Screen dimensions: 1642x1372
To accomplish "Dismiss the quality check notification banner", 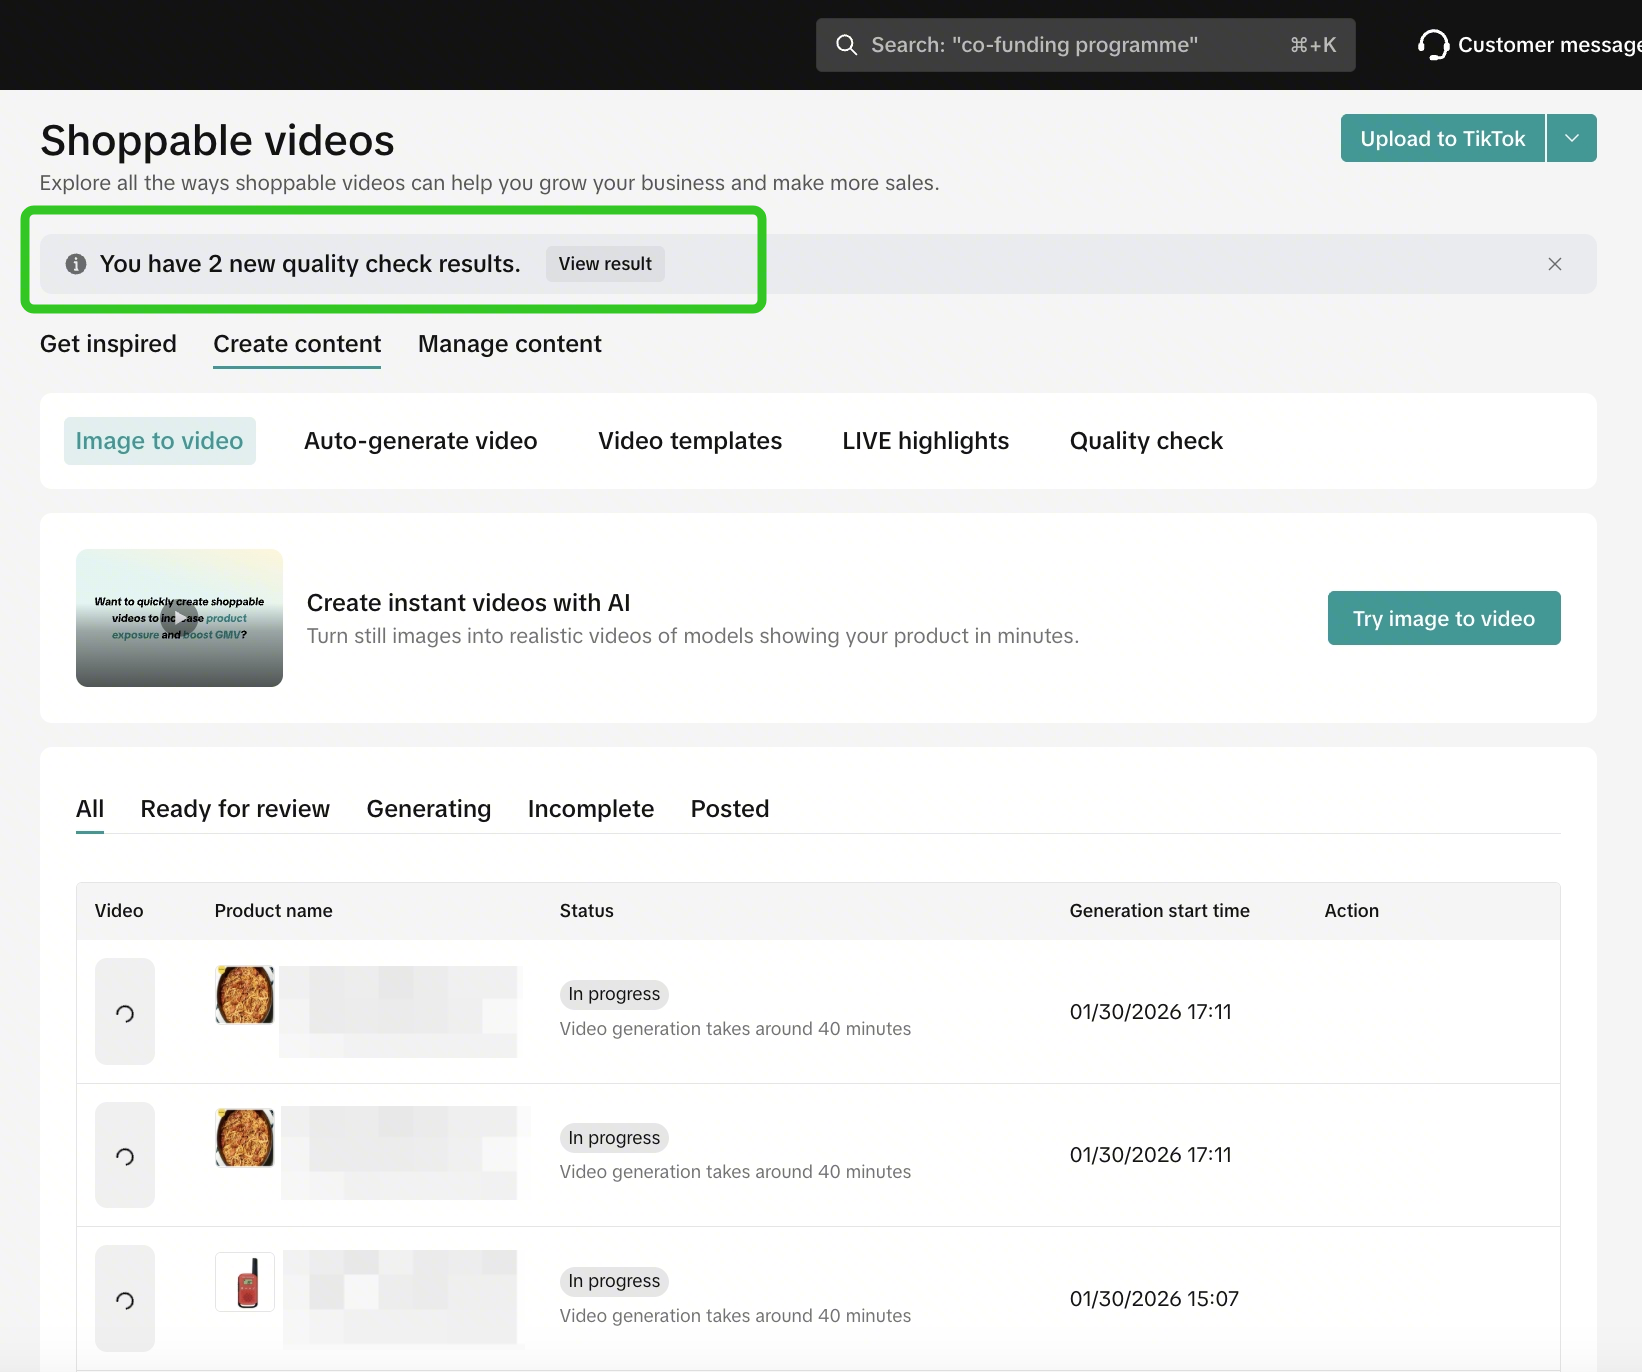I will (1554, 264).
